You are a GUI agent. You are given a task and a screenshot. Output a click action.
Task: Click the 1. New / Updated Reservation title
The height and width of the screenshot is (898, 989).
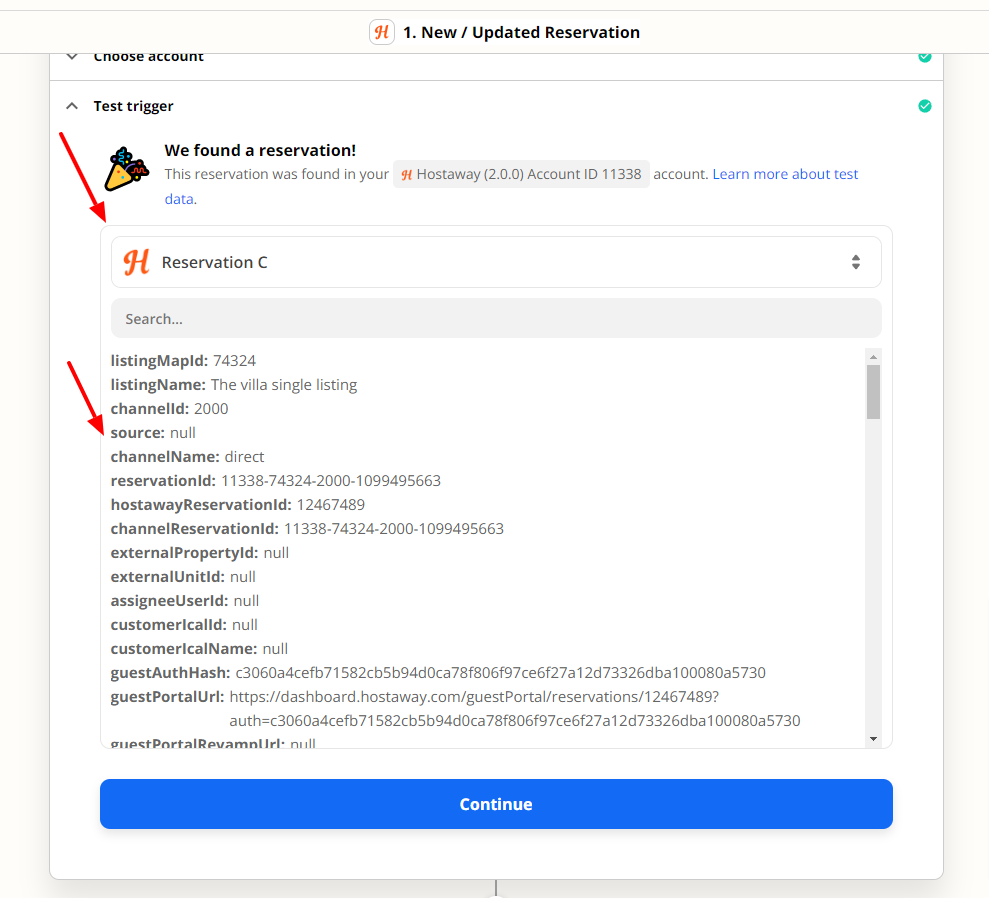pos(522,32)
